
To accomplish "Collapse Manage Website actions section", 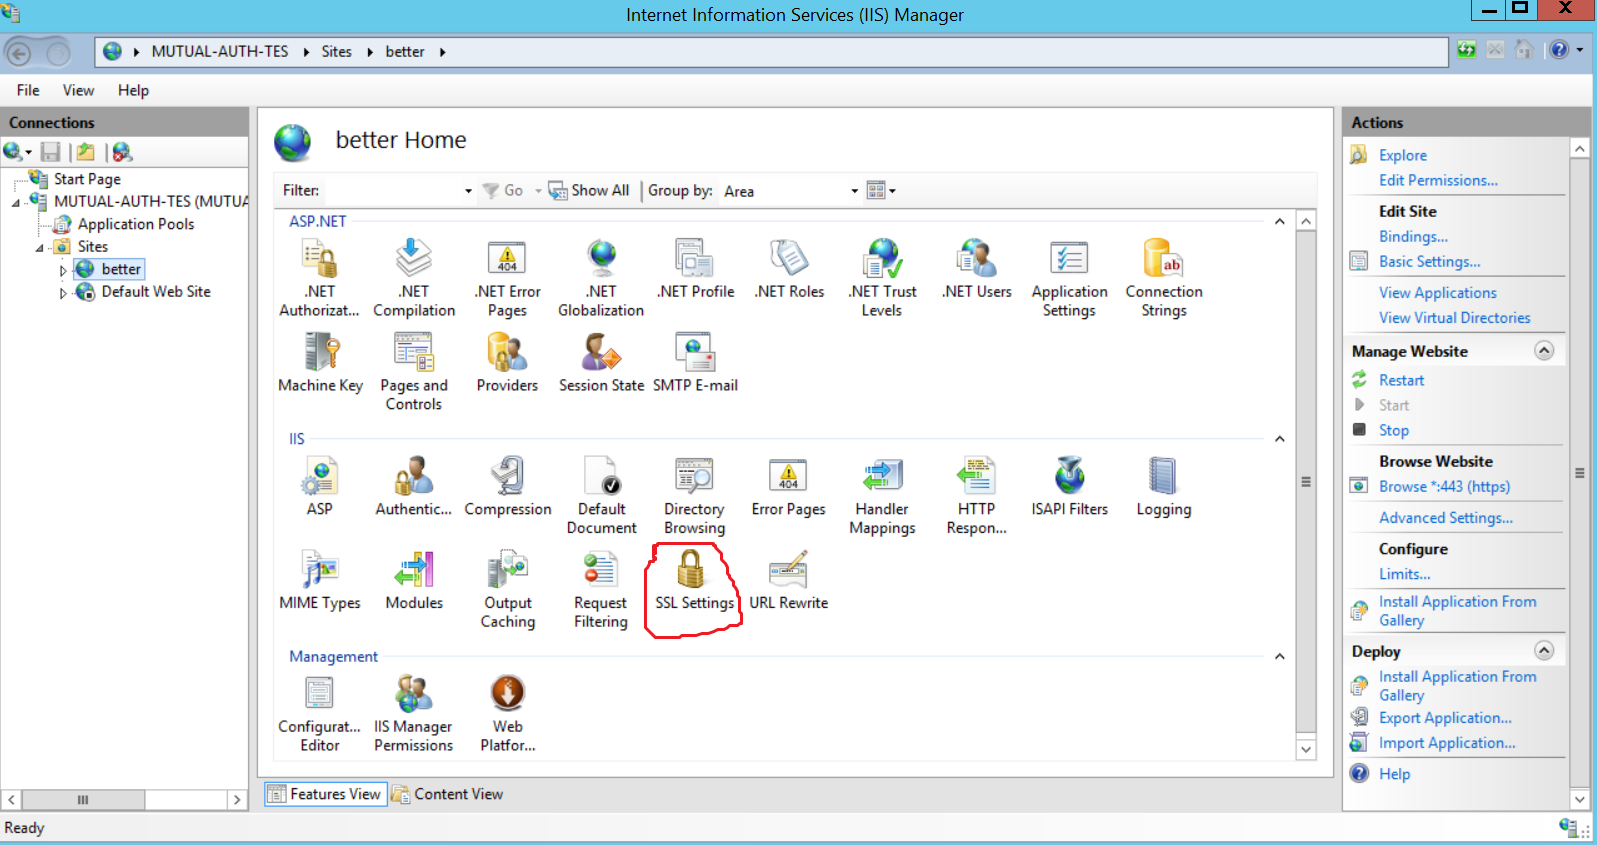I will [x=1544, y=351].
